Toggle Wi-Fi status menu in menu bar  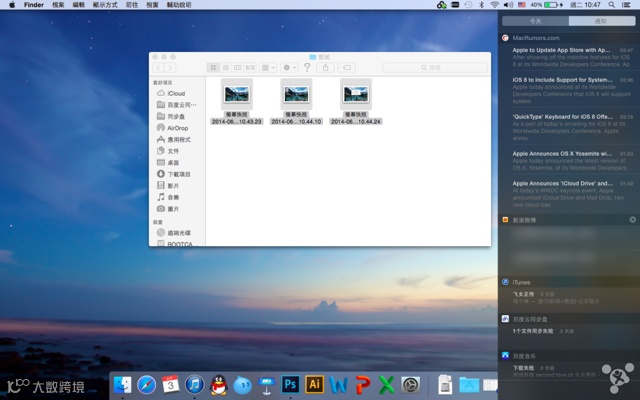494,5
